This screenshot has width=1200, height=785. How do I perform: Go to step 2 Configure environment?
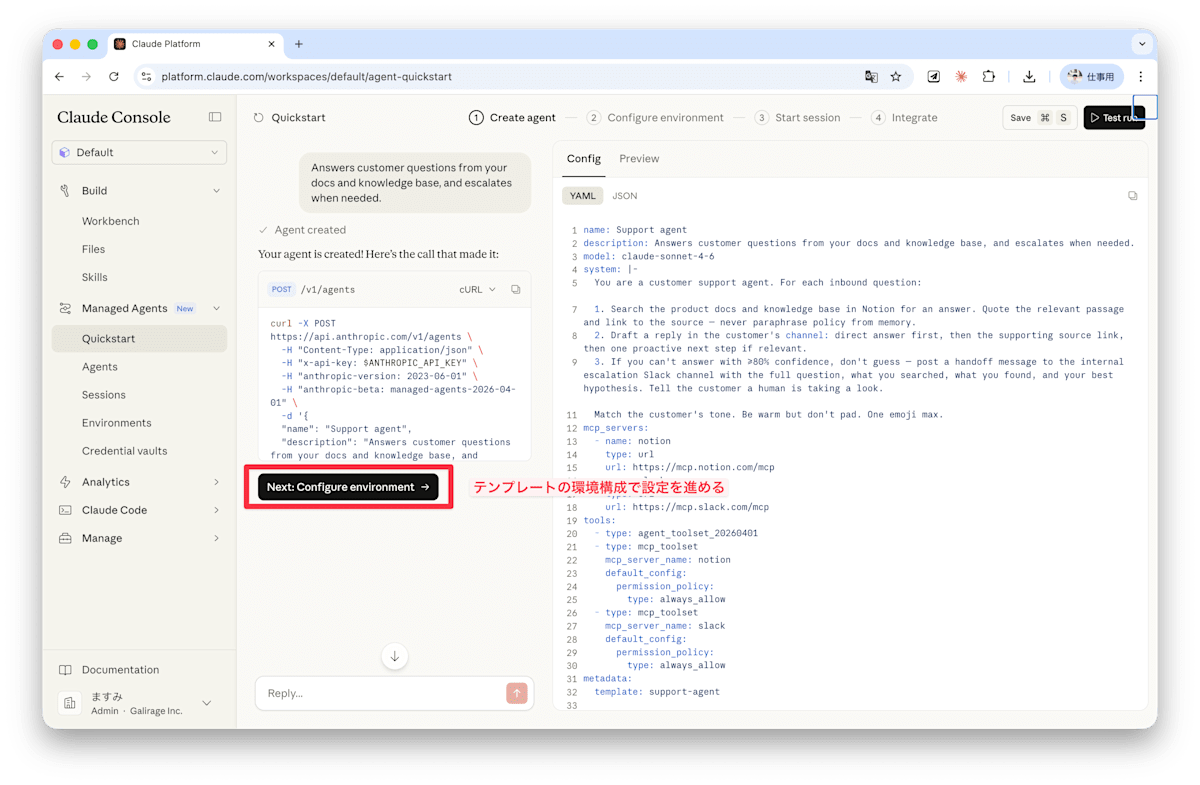pos(655,117)
